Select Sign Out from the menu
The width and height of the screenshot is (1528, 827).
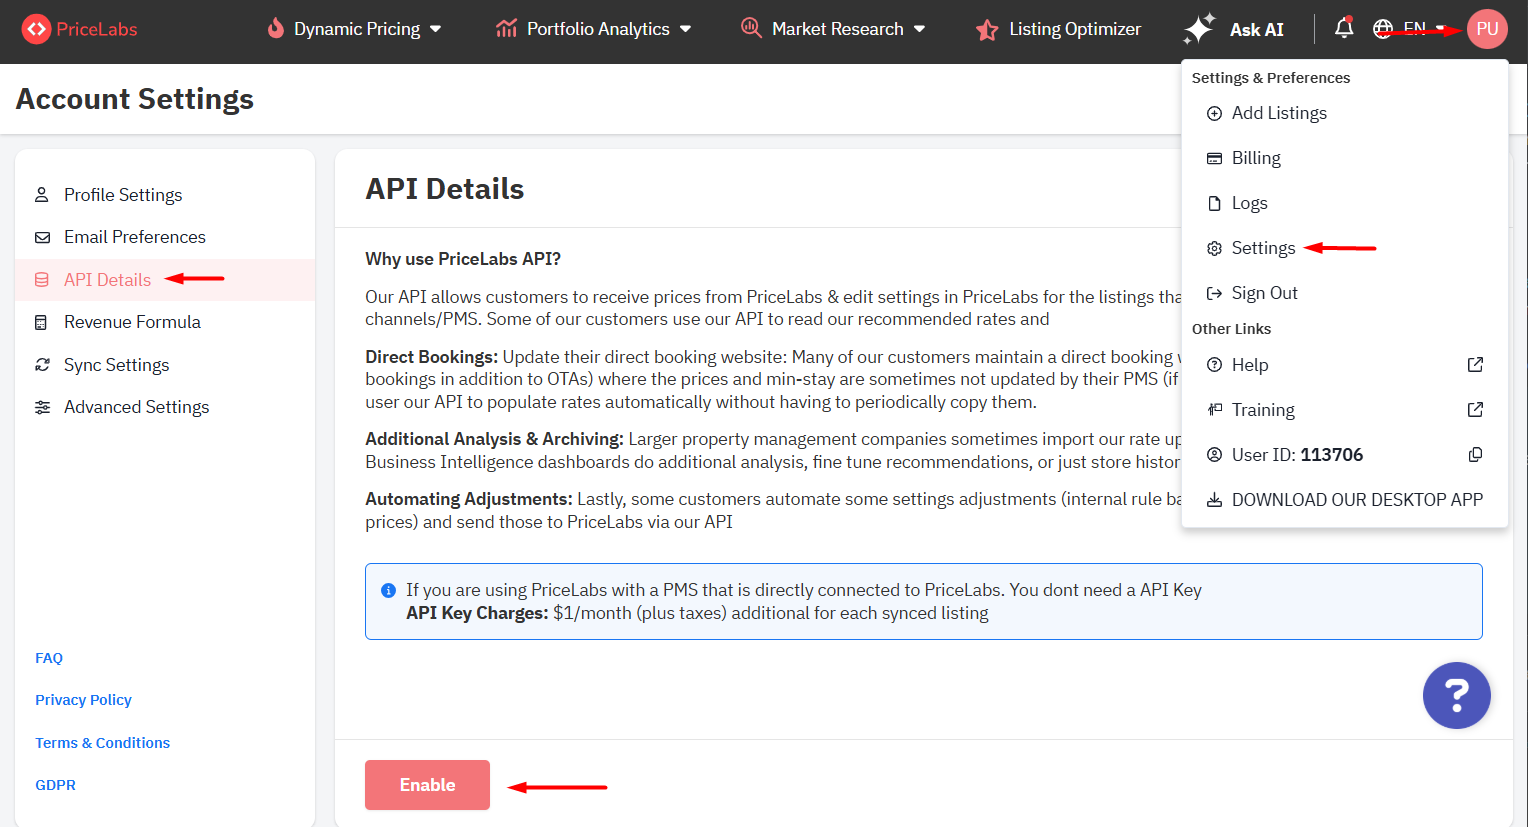point(1264,293)
